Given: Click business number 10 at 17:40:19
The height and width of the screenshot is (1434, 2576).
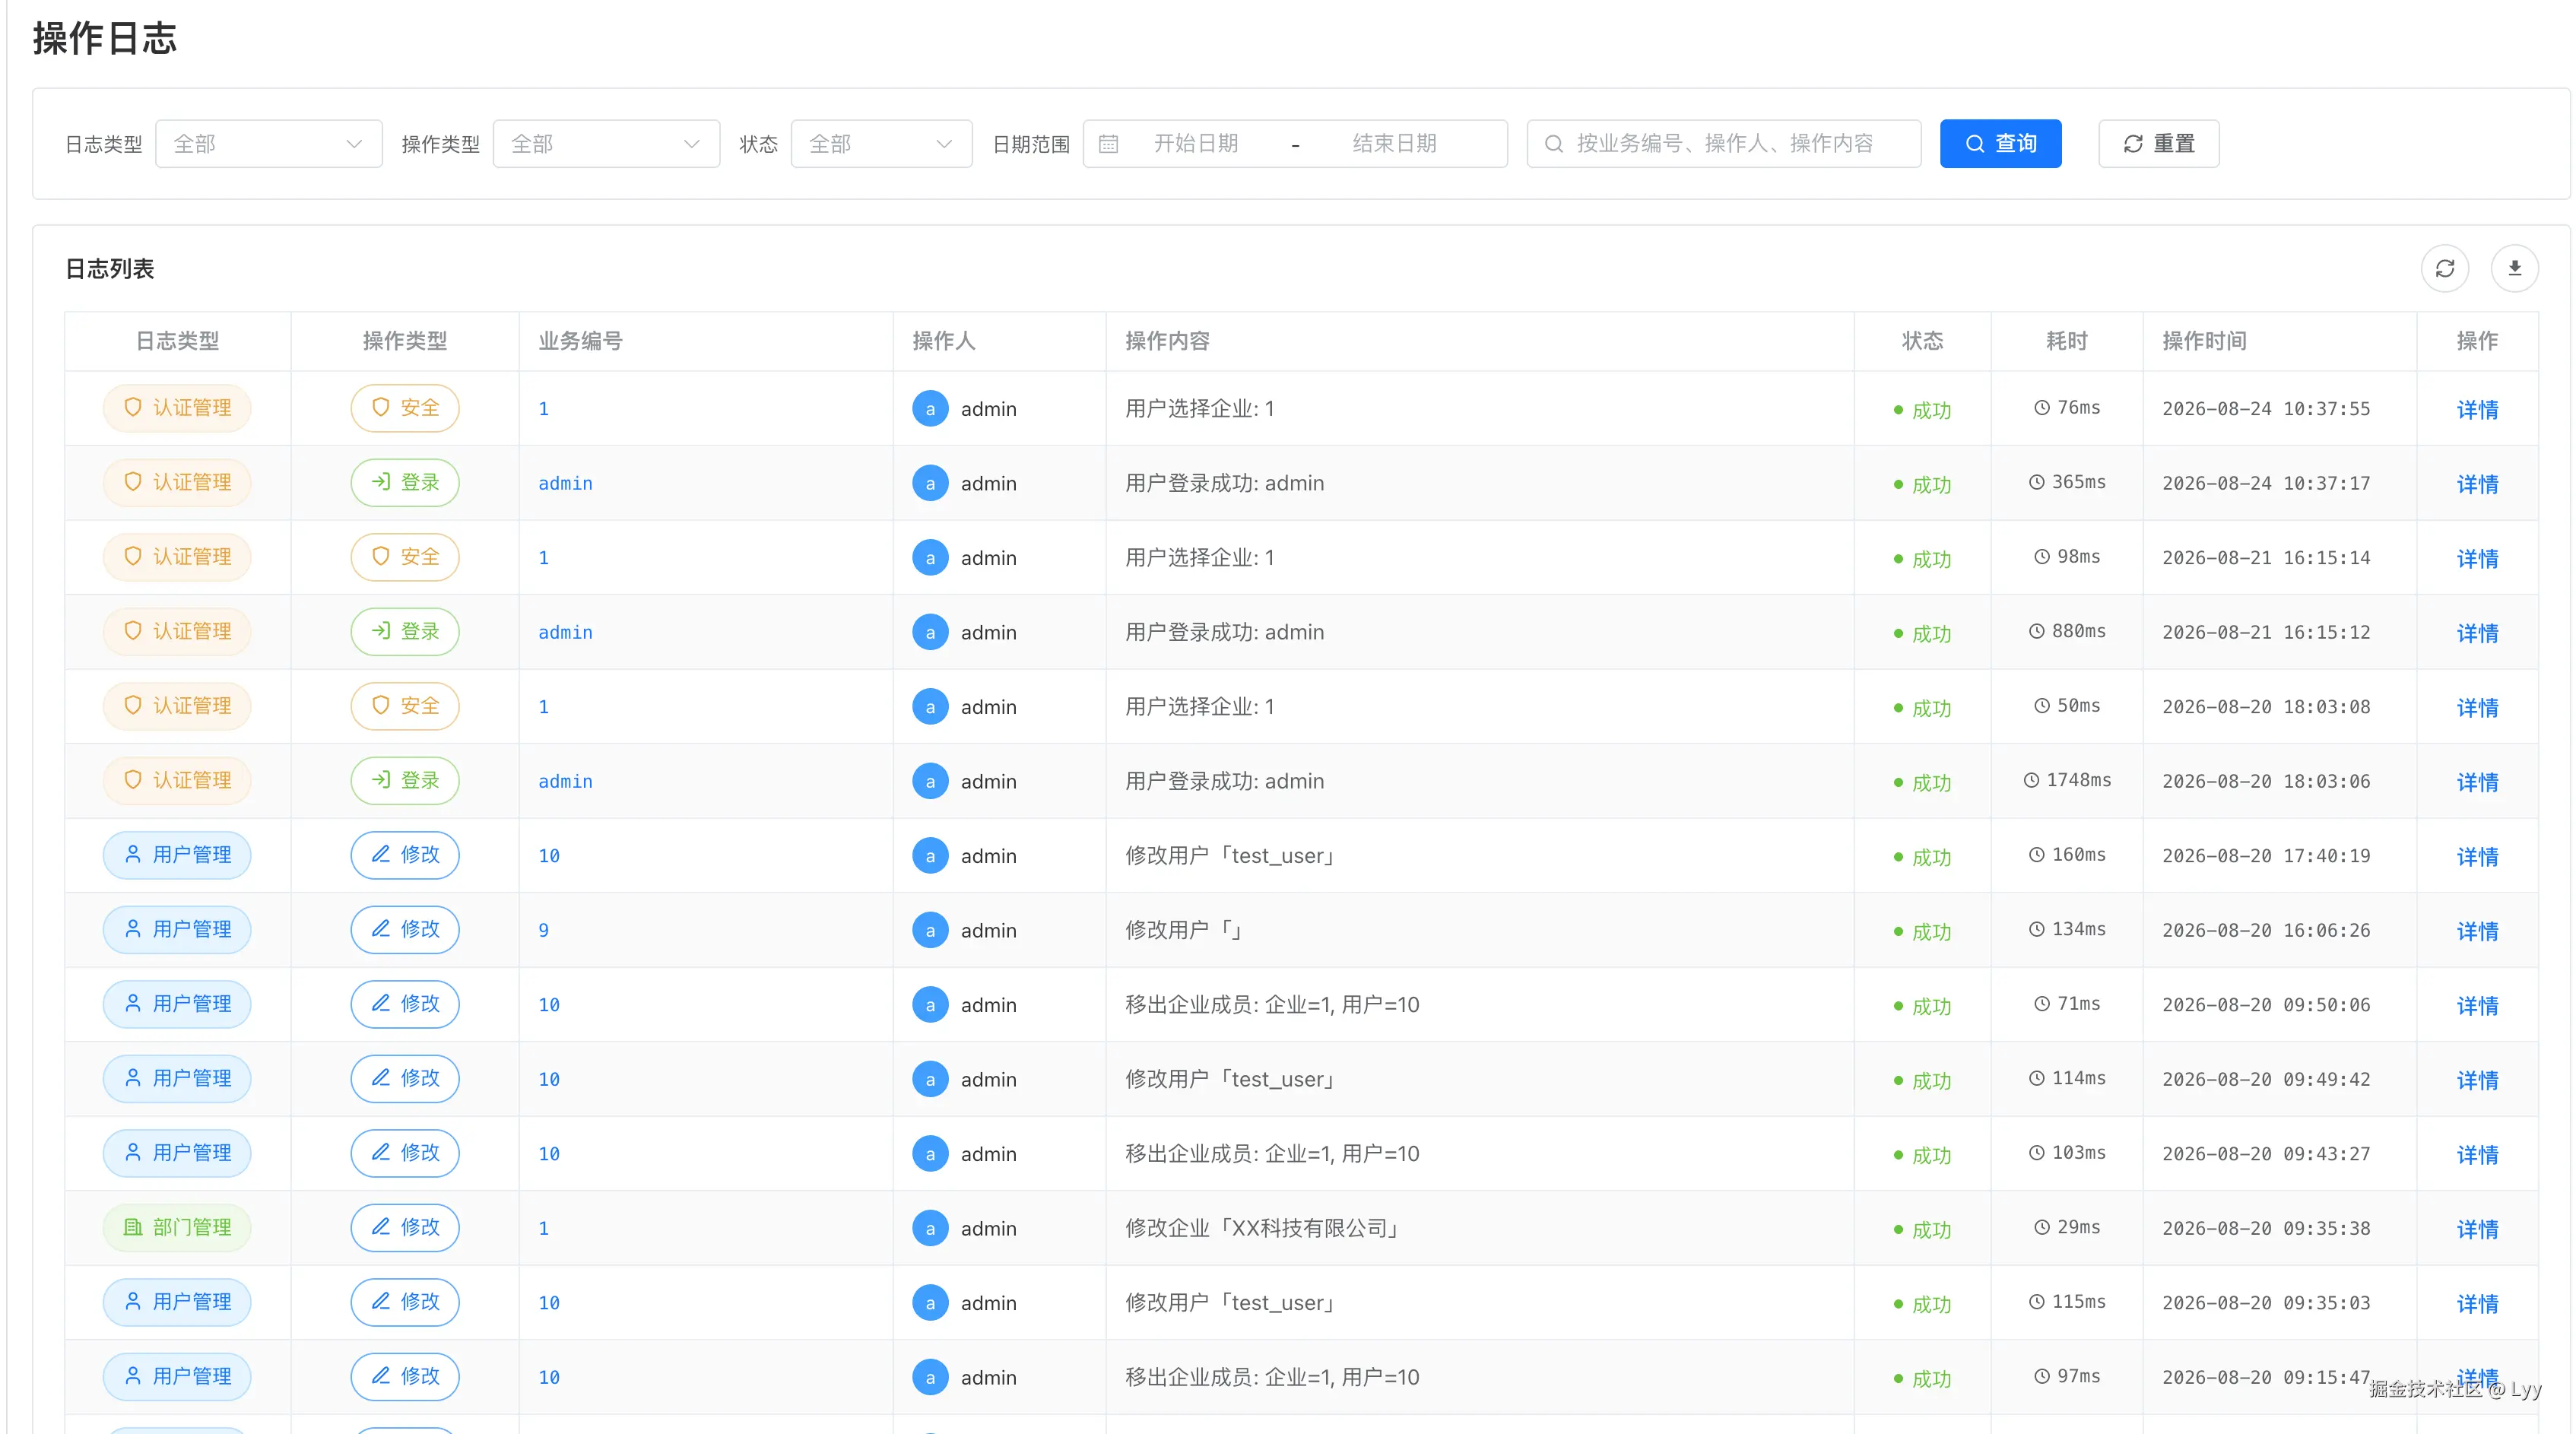Looking at the screenshot, I should pyautogui.click(x=549, y=856).
